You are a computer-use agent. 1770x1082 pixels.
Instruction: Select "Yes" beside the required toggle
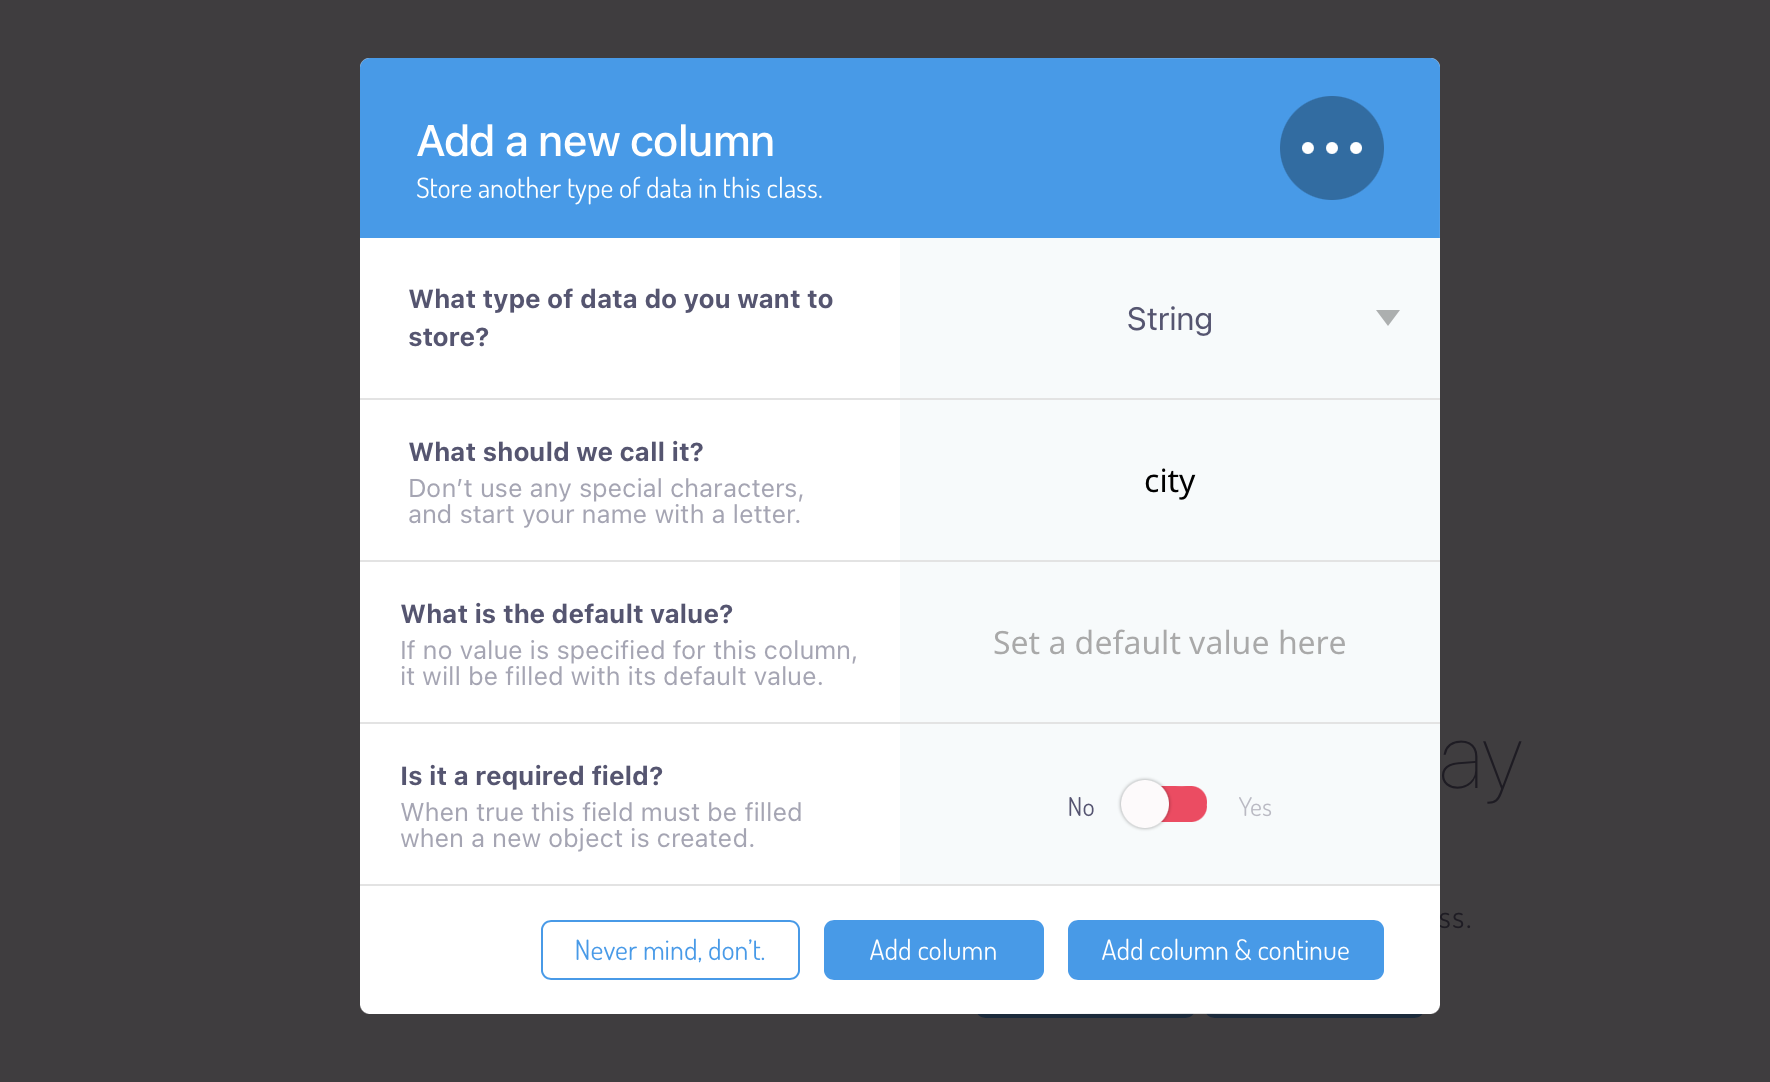tap(1254, 807)
